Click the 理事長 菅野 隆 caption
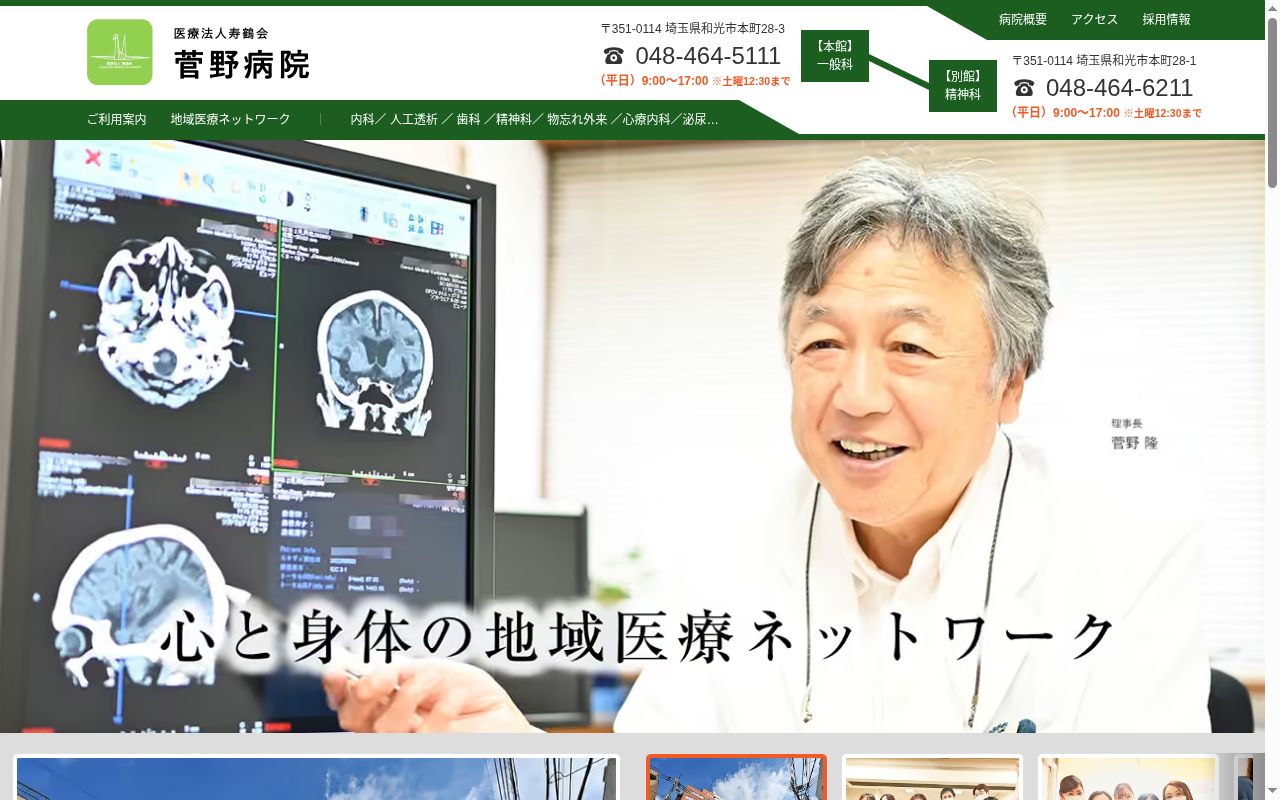1280x800 pixels. [x=1134, y=435]
